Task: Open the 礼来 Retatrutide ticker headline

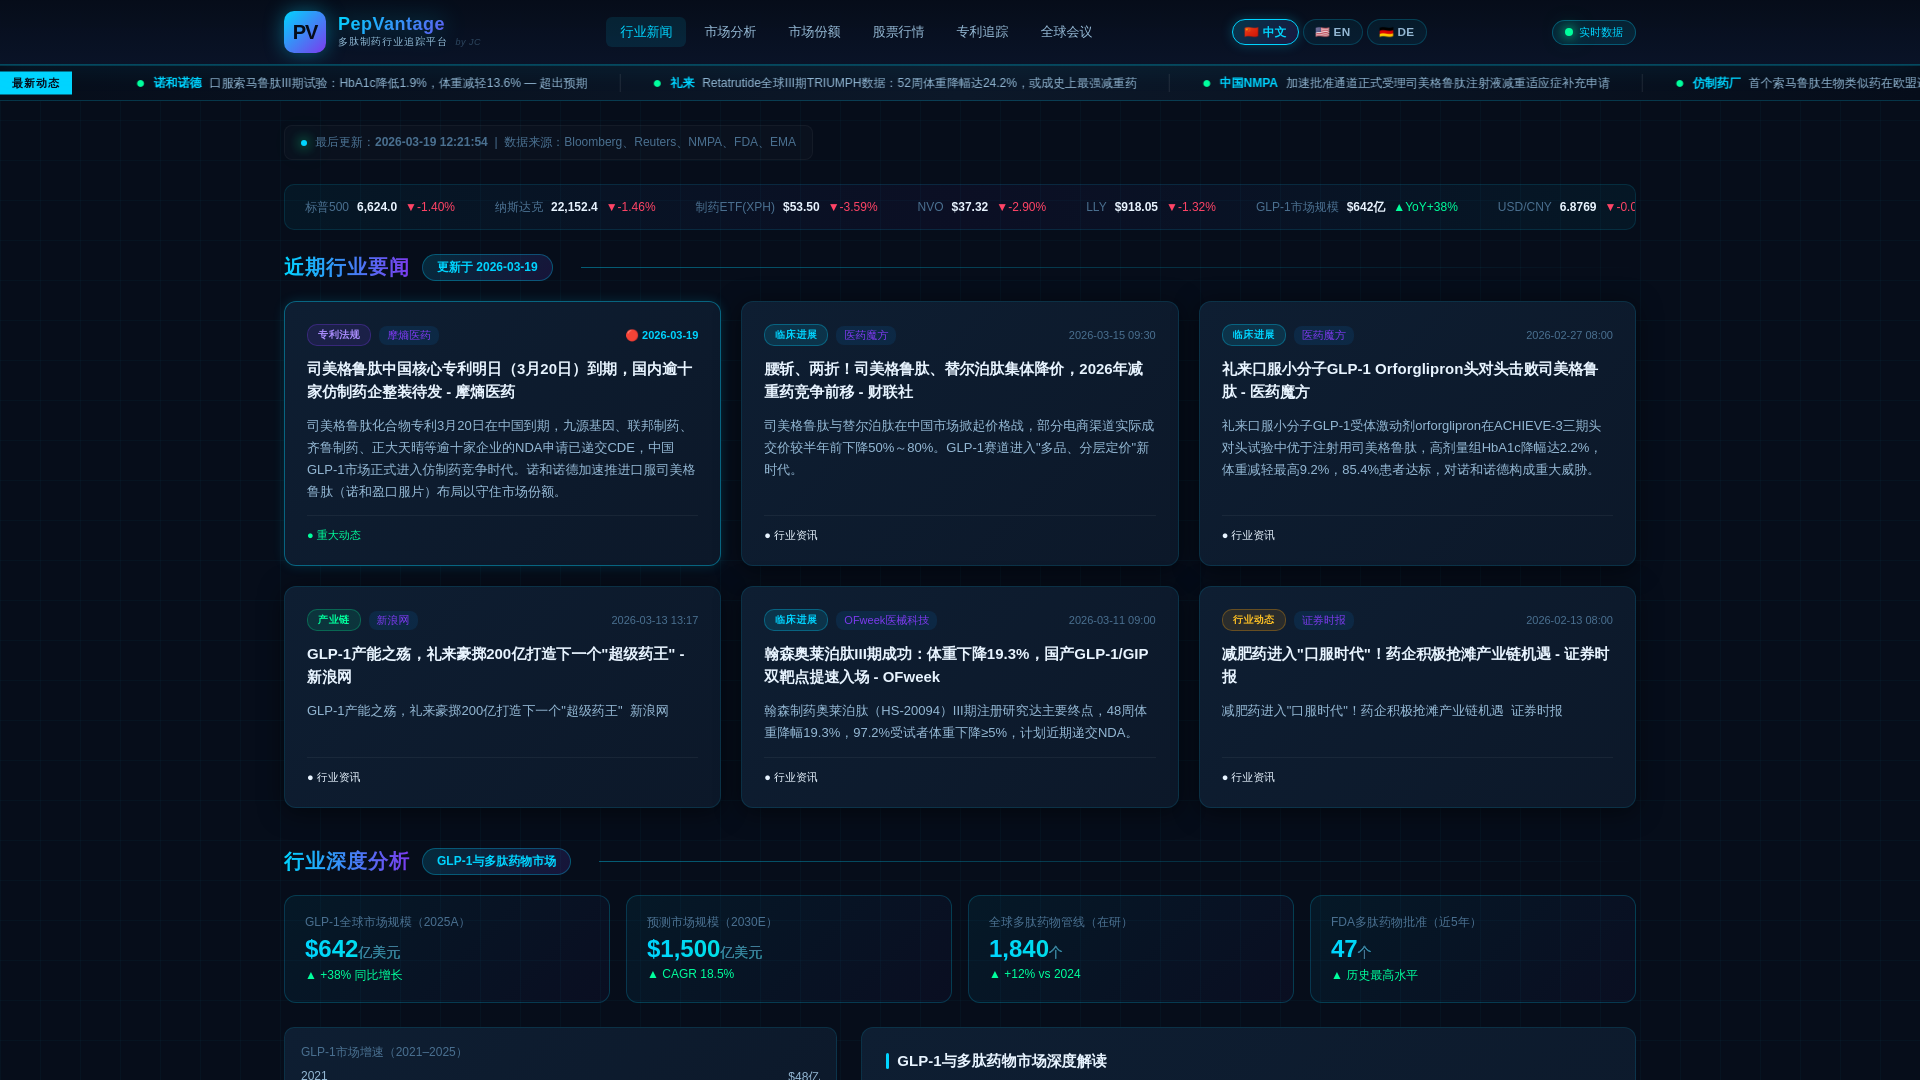Action: 895,83
